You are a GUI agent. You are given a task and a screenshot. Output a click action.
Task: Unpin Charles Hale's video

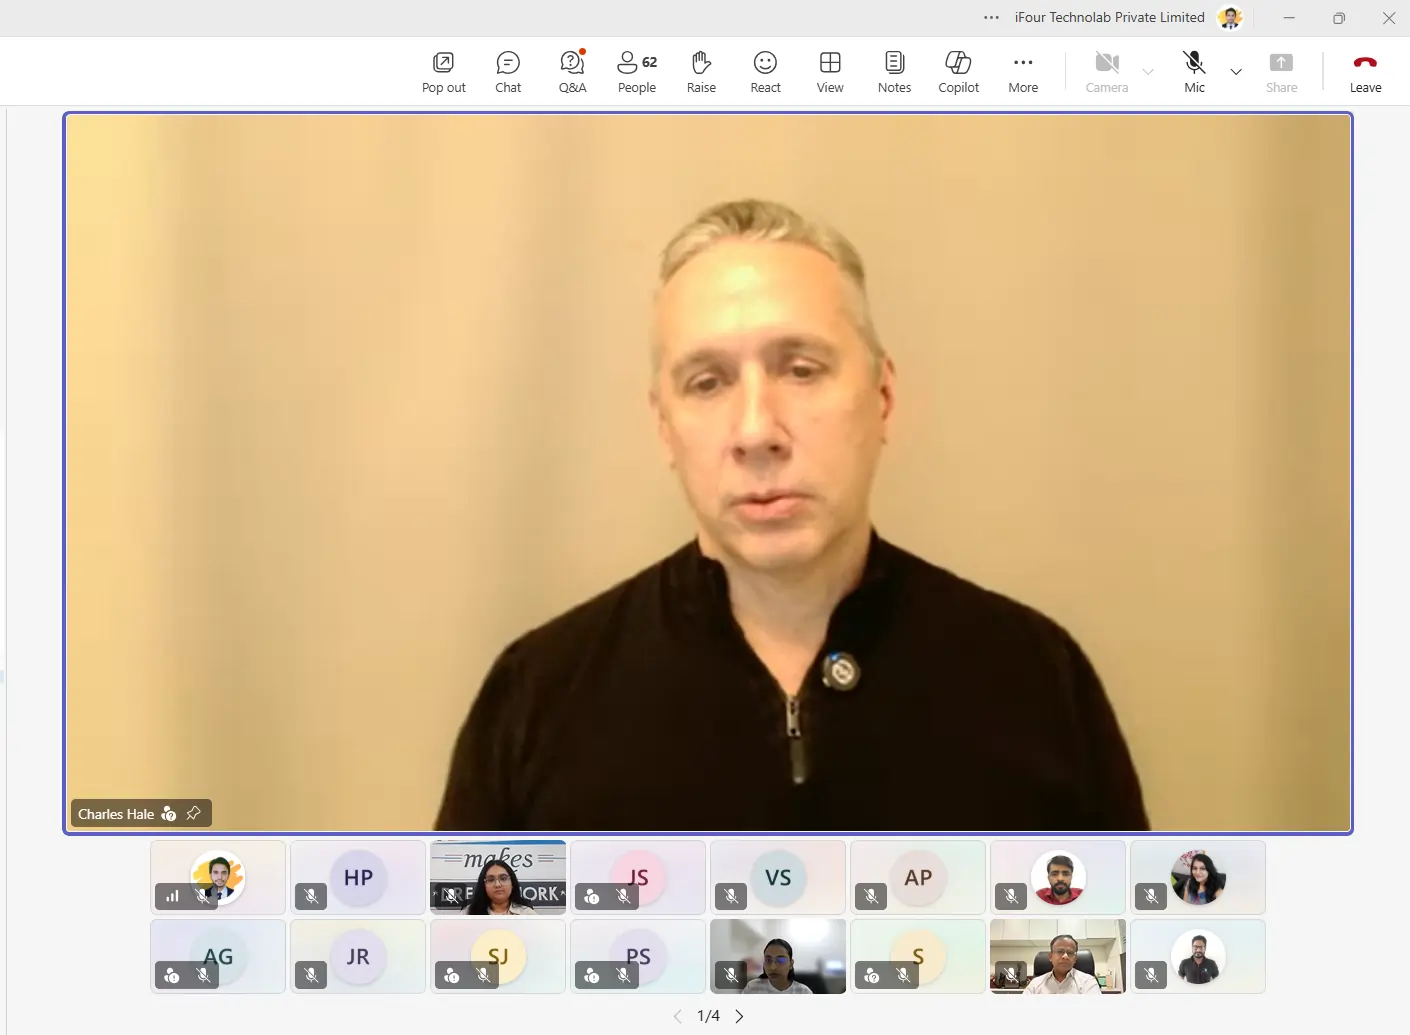click(x=194, y=813)
